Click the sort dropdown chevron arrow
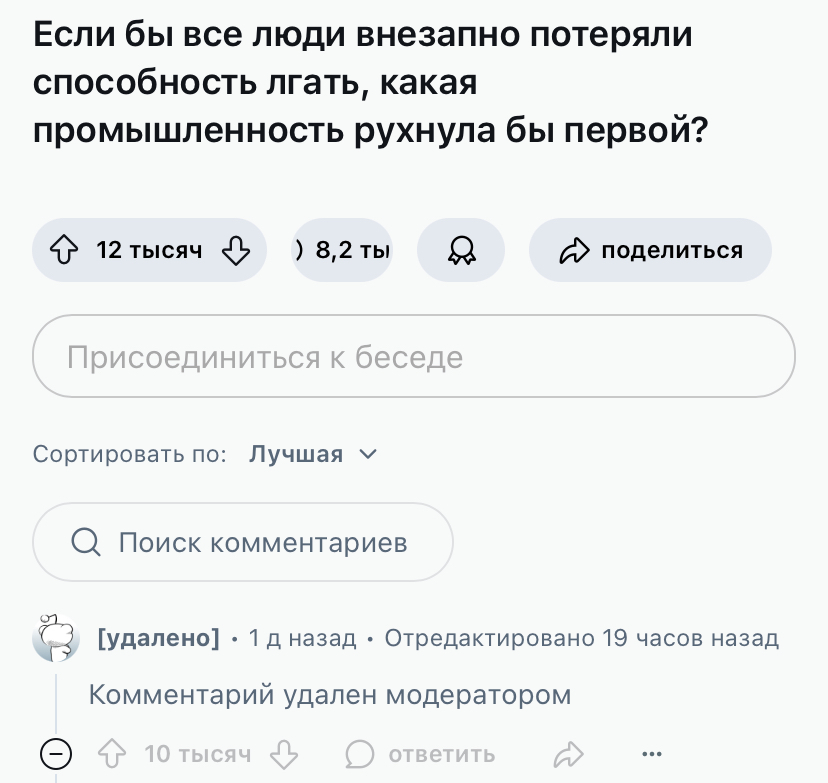The width and height of the screenshot is (828, 783). (367, 455)
